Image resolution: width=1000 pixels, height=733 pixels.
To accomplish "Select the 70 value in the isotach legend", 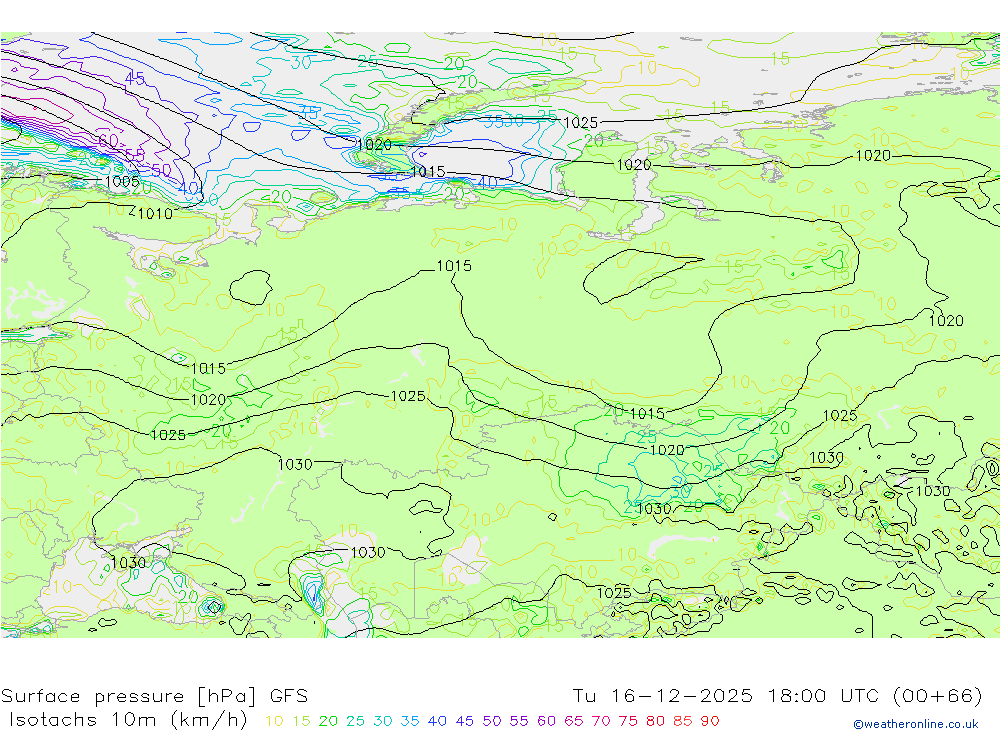I will click(601, 722).
